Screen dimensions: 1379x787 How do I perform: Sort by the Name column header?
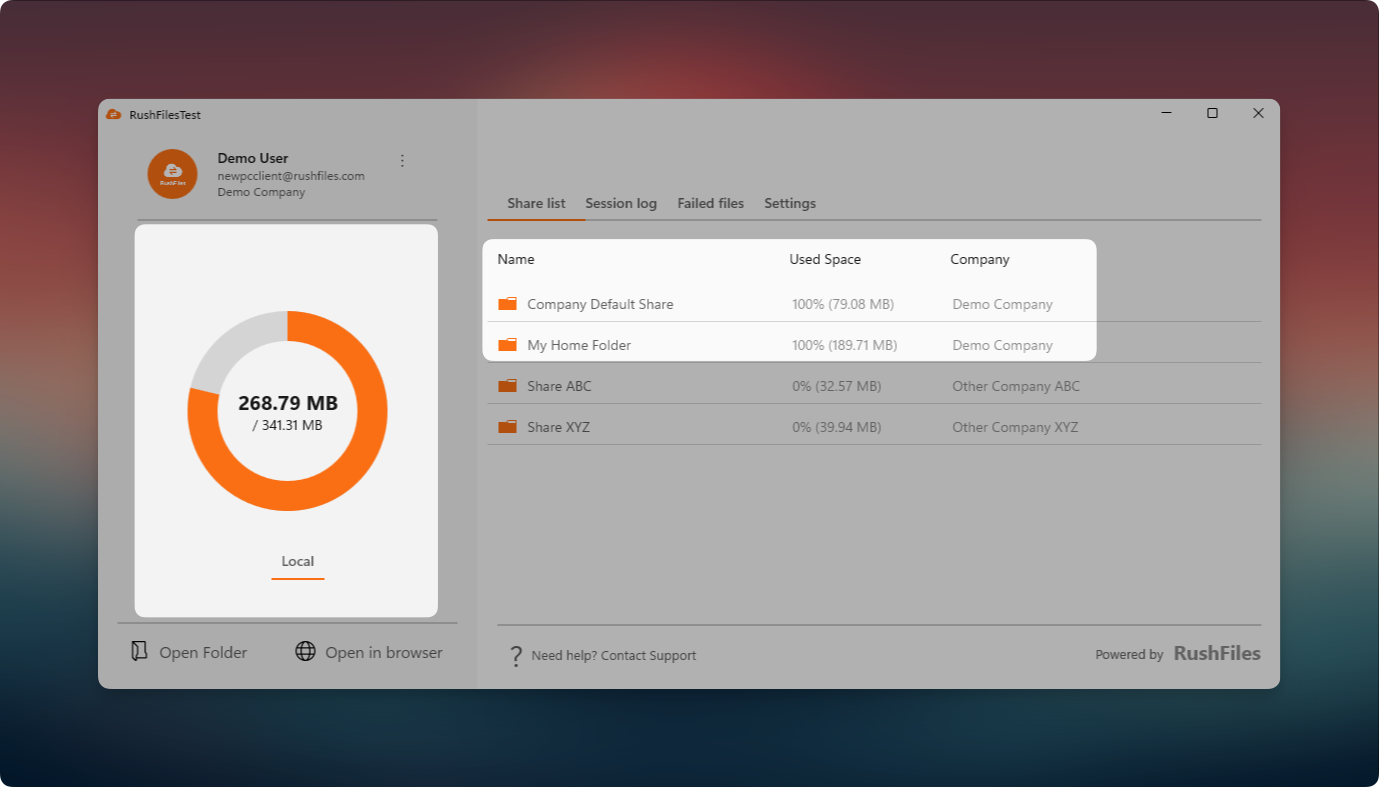[x=516, y=259]
